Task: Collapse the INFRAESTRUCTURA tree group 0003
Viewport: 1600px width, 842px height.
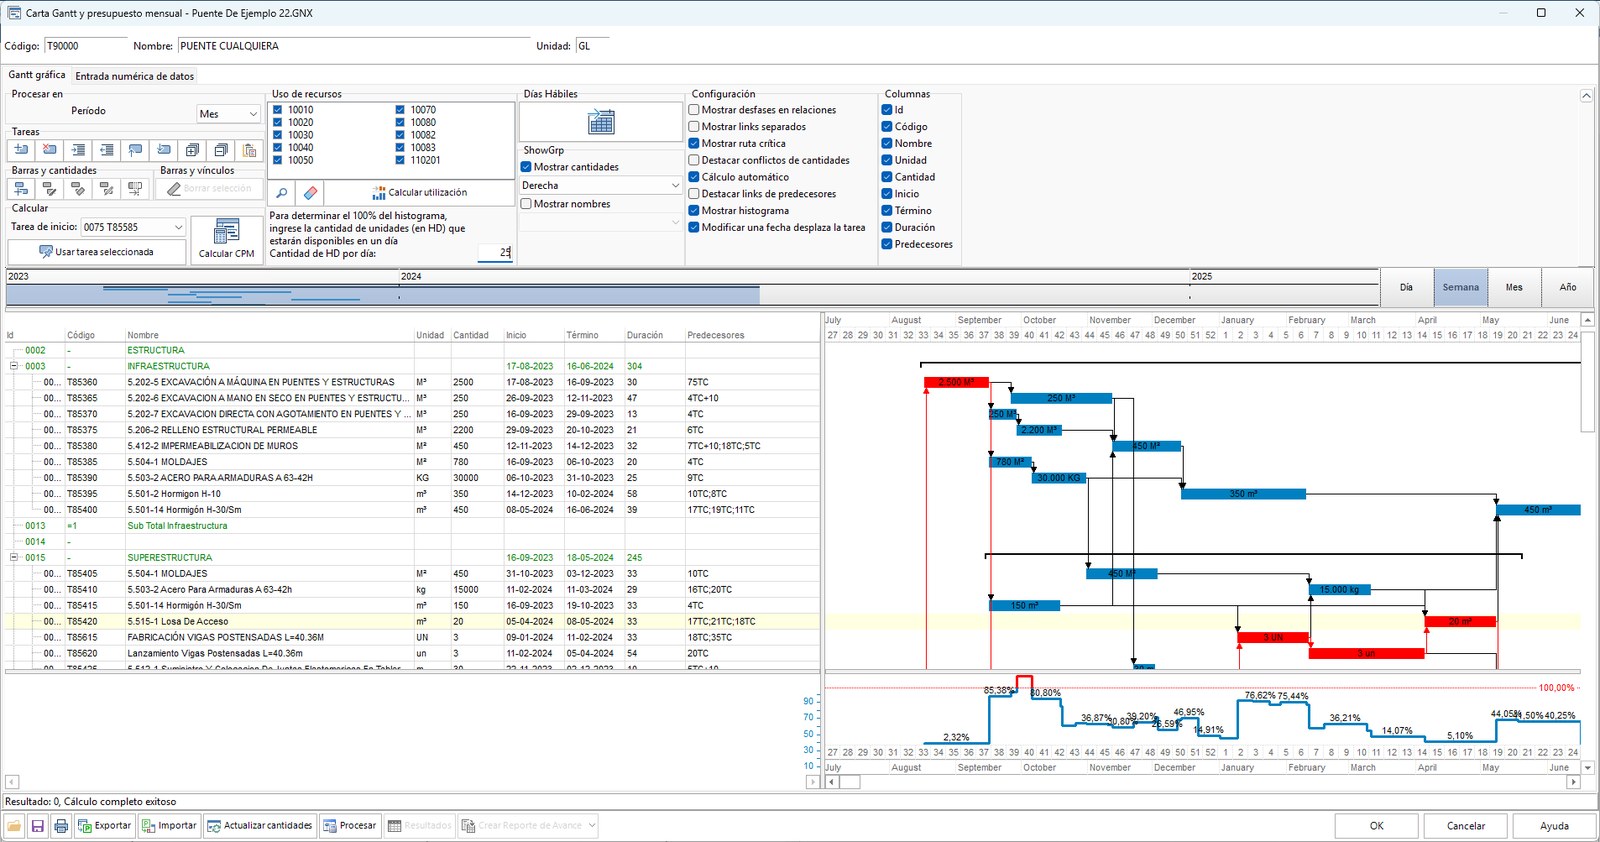Action: pos(14,366)
